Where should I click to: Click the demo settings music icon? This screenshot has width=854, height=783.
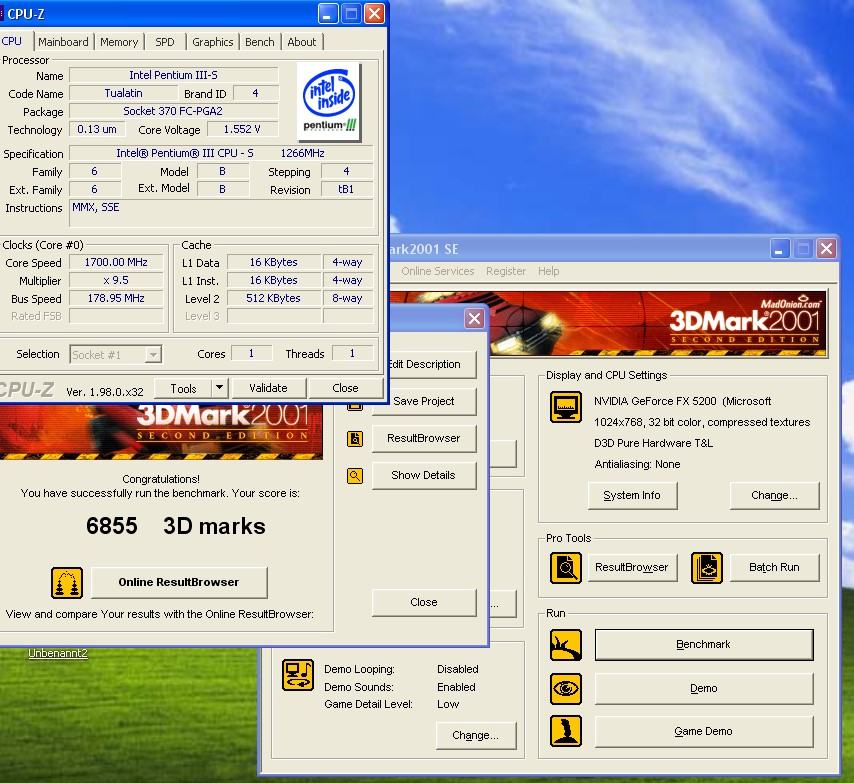pos(298,675)
